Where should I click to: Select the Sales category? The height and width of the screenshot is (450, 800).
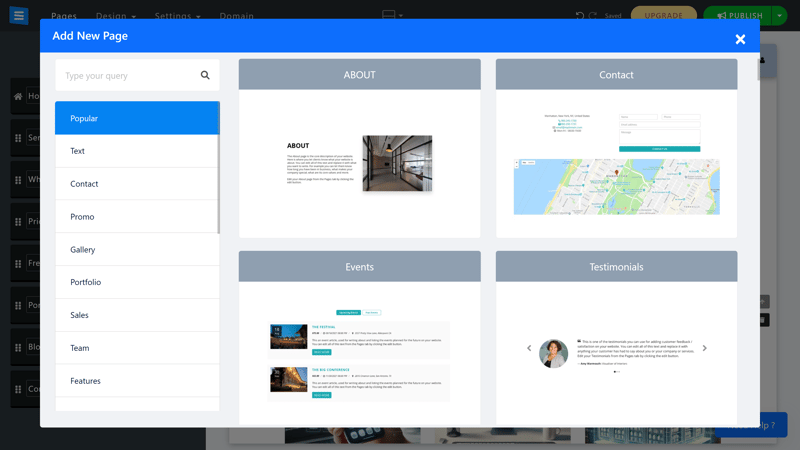pyautogui.click(x=137, y=315)
